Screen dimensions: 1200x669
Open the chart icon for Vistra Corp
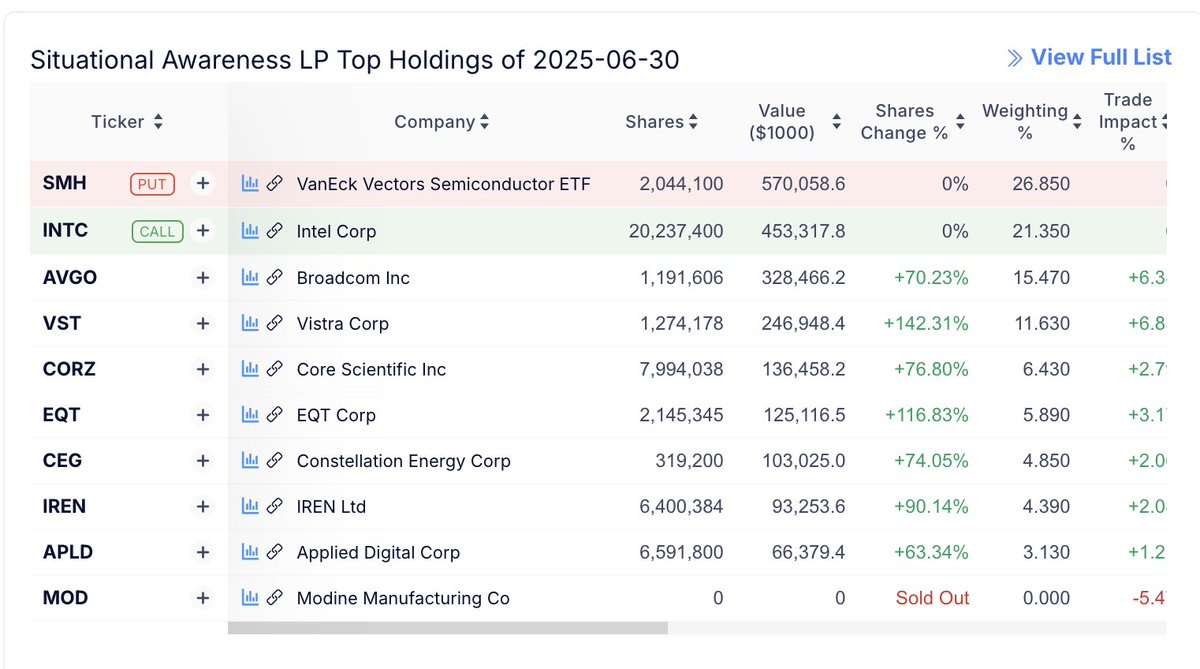[x=250, y=324]
